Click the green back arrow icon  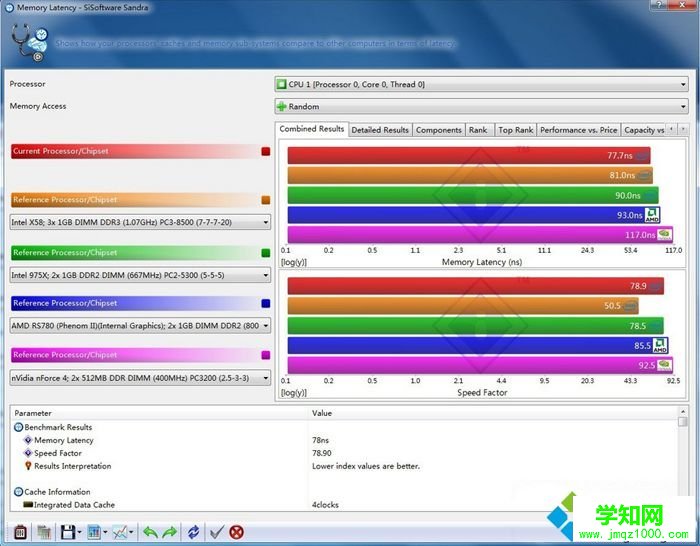click(150, 532)
